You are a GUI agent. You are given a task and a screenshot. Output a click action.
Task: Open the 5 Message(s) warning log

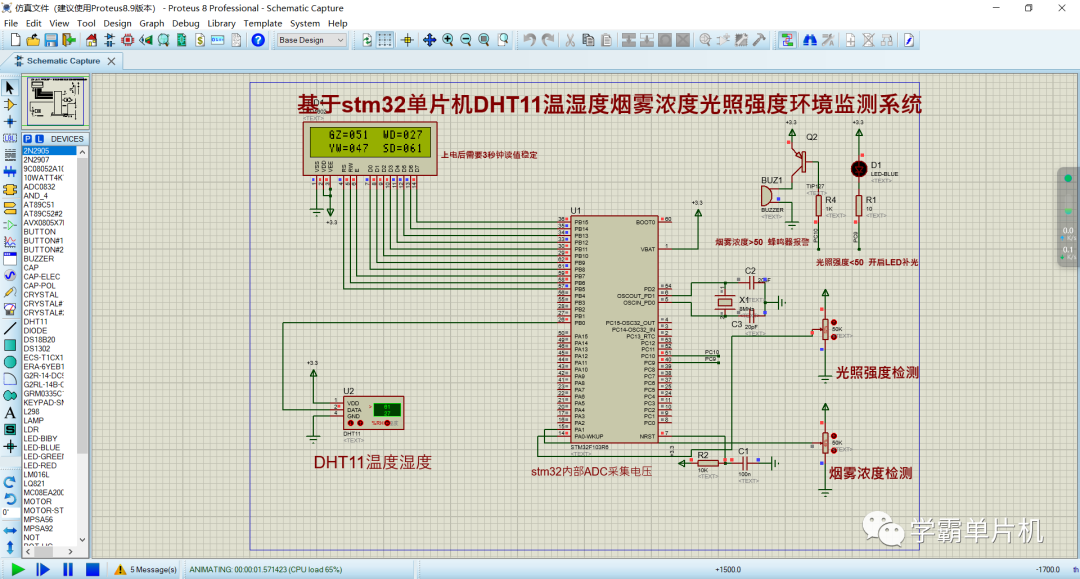pos(145,569)
